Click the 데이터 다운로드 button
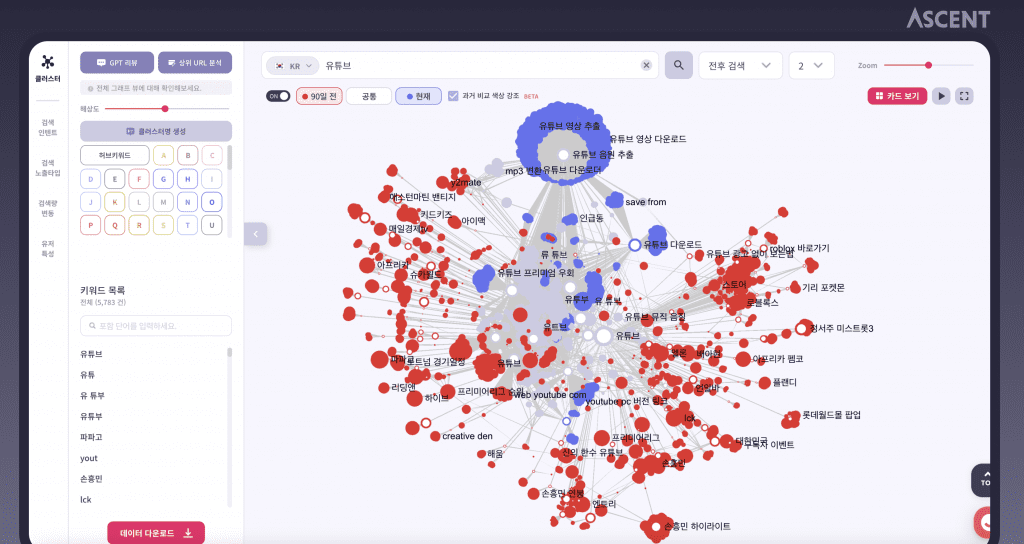 [156, 533]
